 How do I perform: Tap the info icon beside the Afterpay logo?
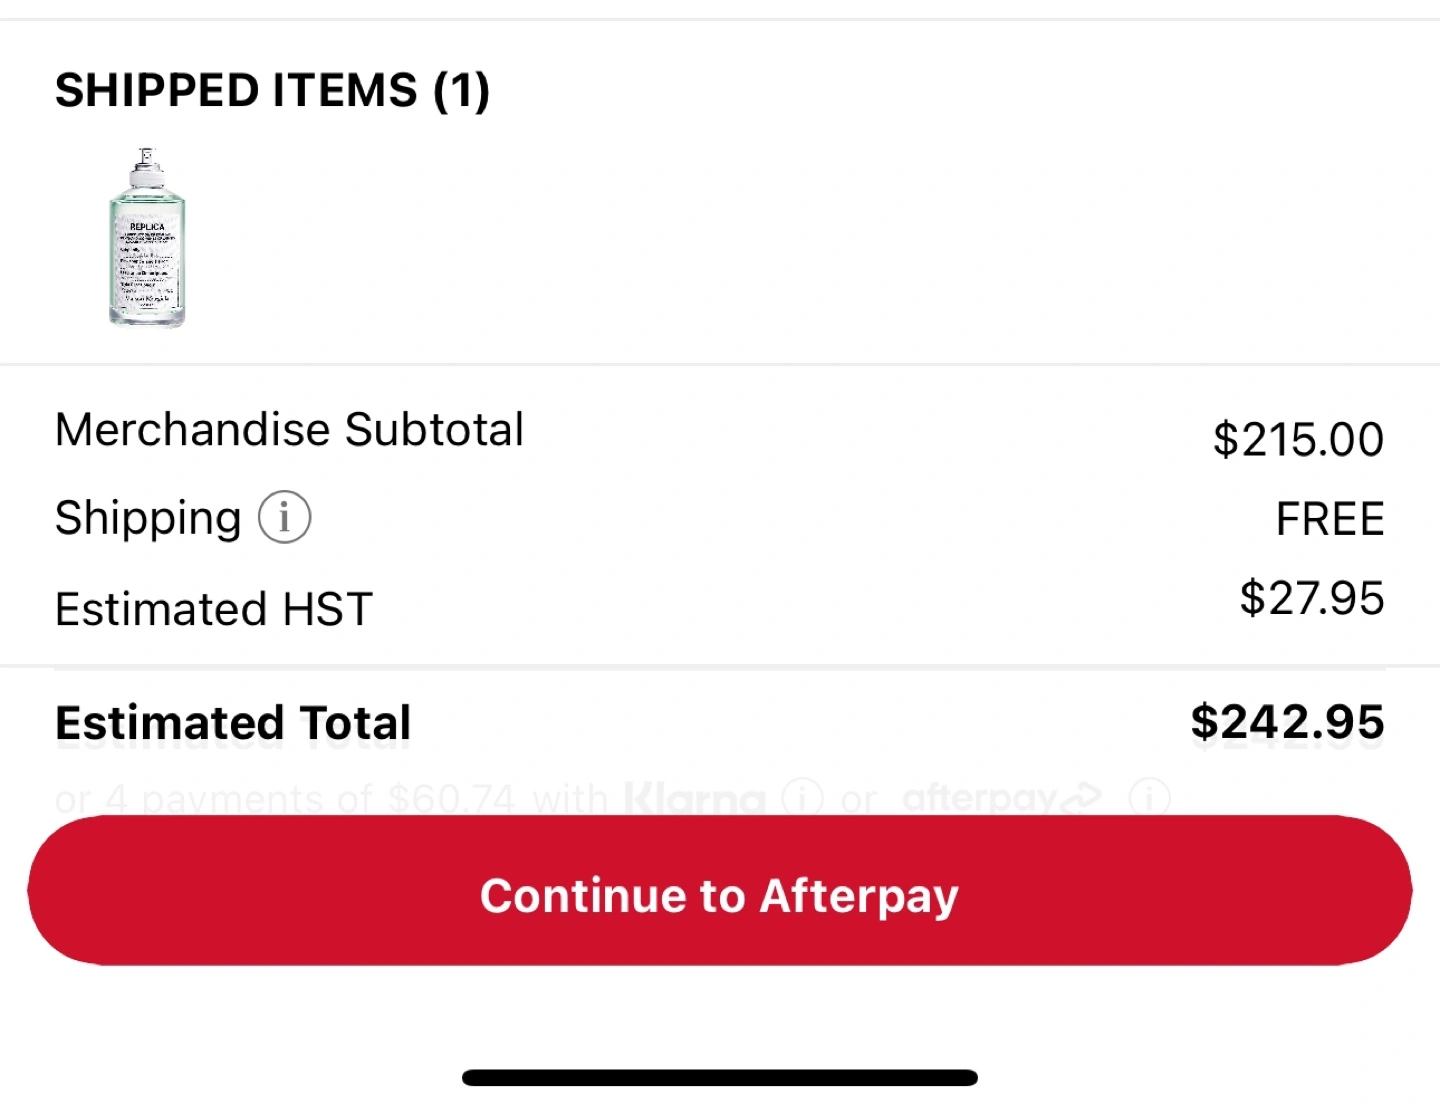pyautogui.click(x=1150, y=798)
